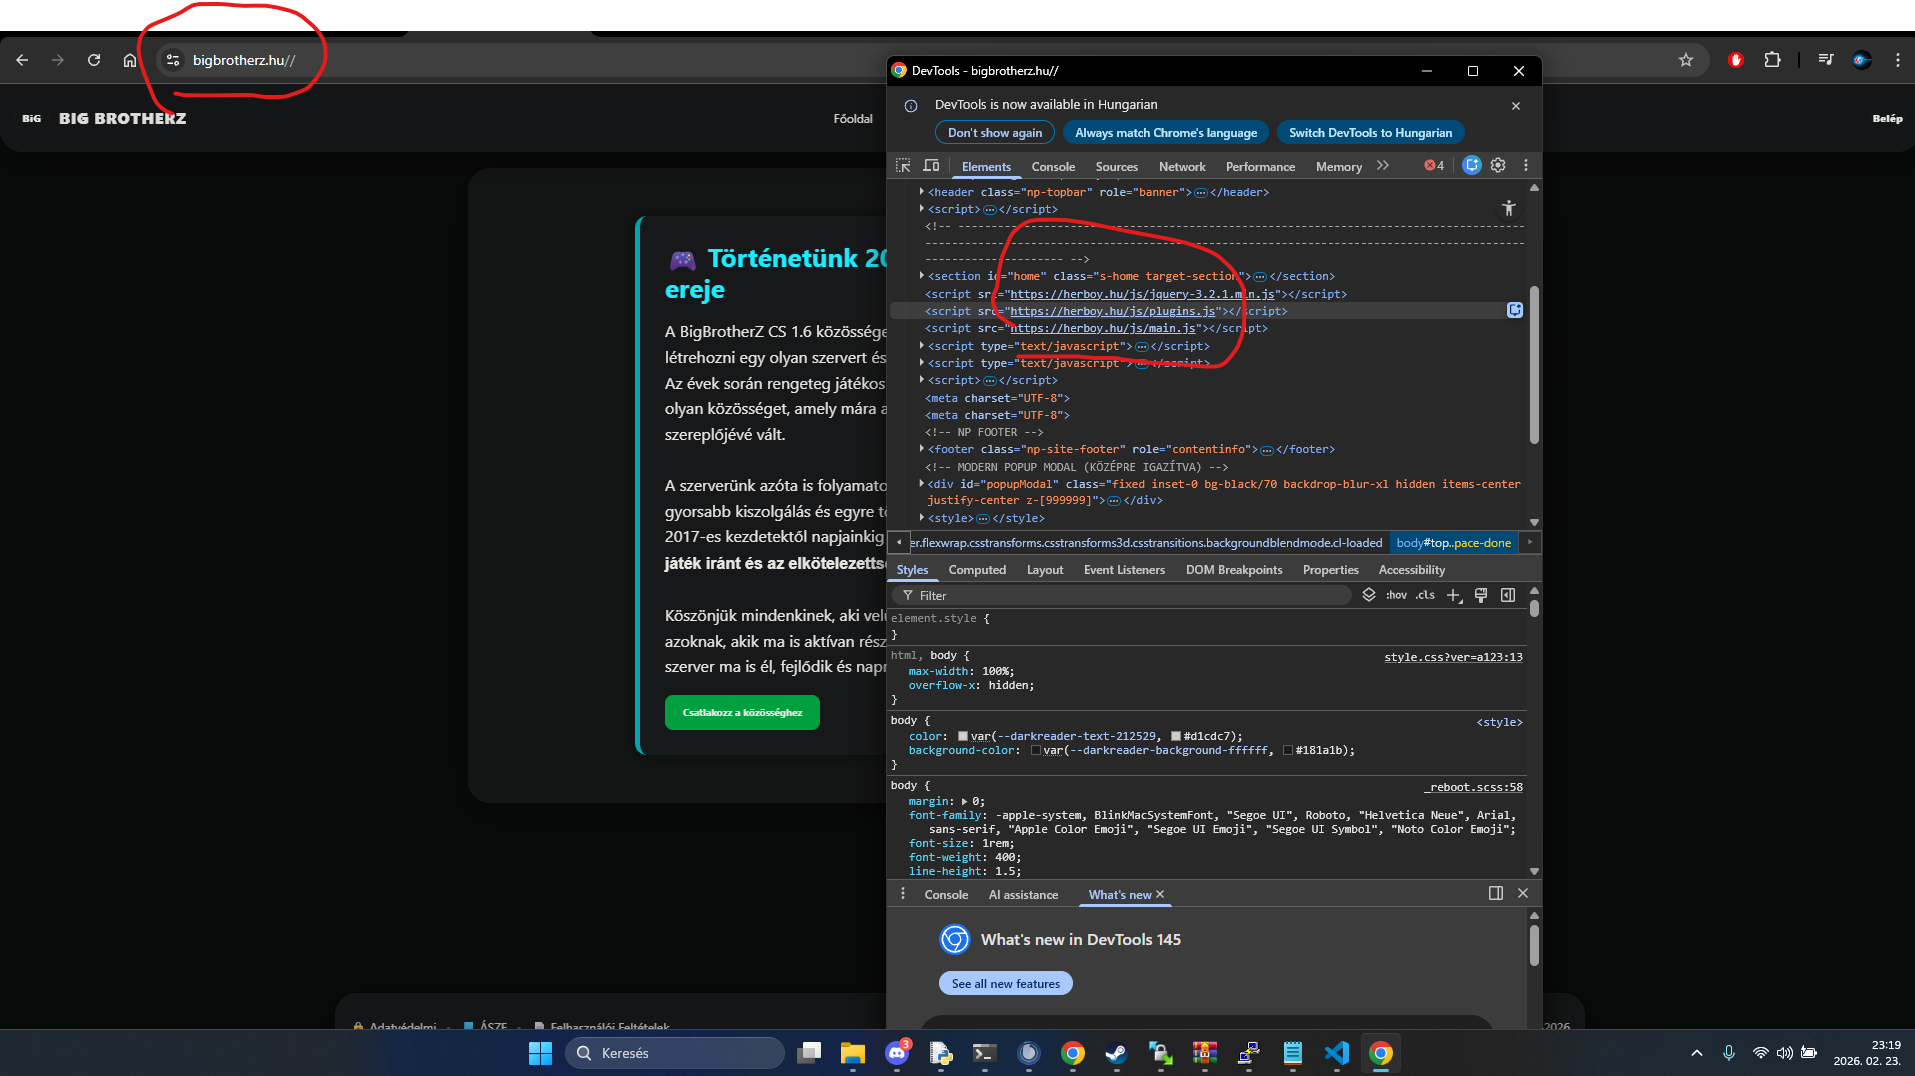Open DevTools settings gear
1915x1076 pixels.
tap(1498, 166)
